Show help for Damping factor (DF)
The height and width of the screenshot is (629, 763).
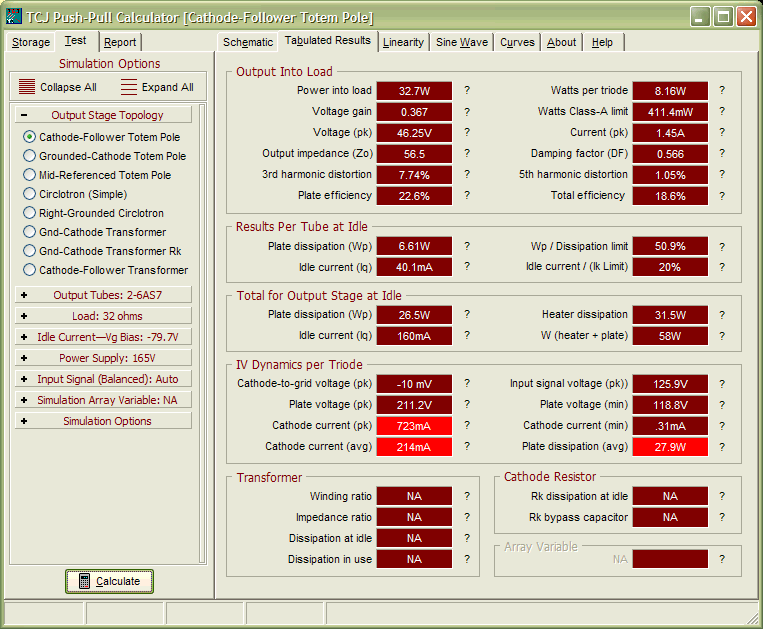[722, 154]
